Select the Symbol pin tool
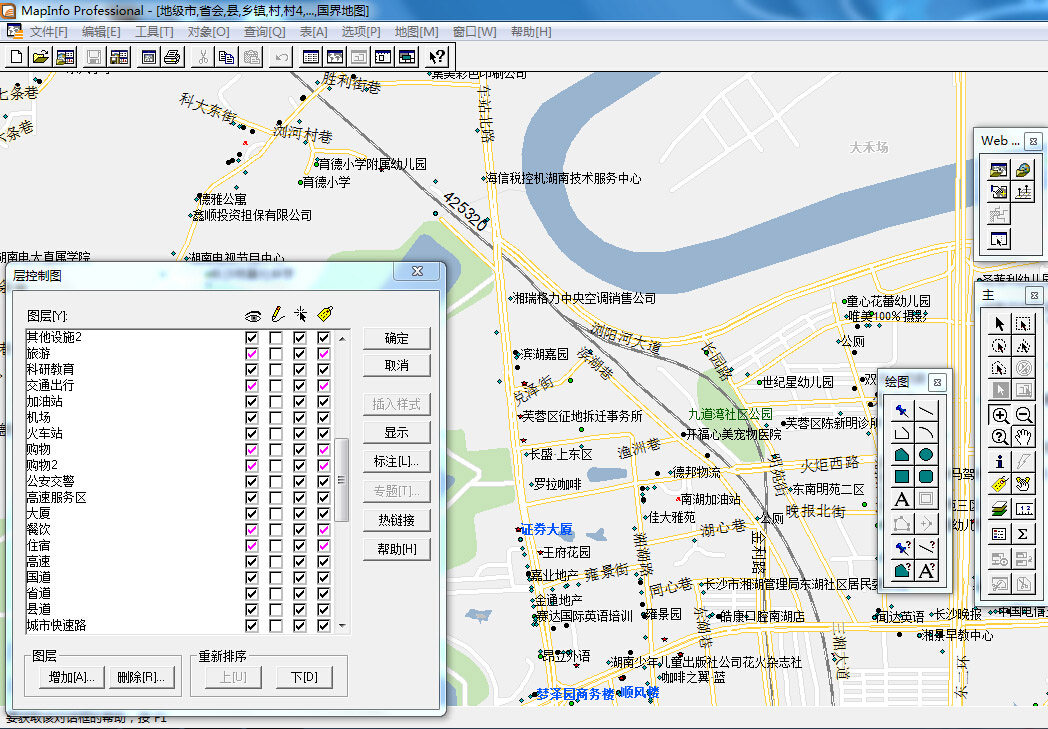 (x=901, y=411)
